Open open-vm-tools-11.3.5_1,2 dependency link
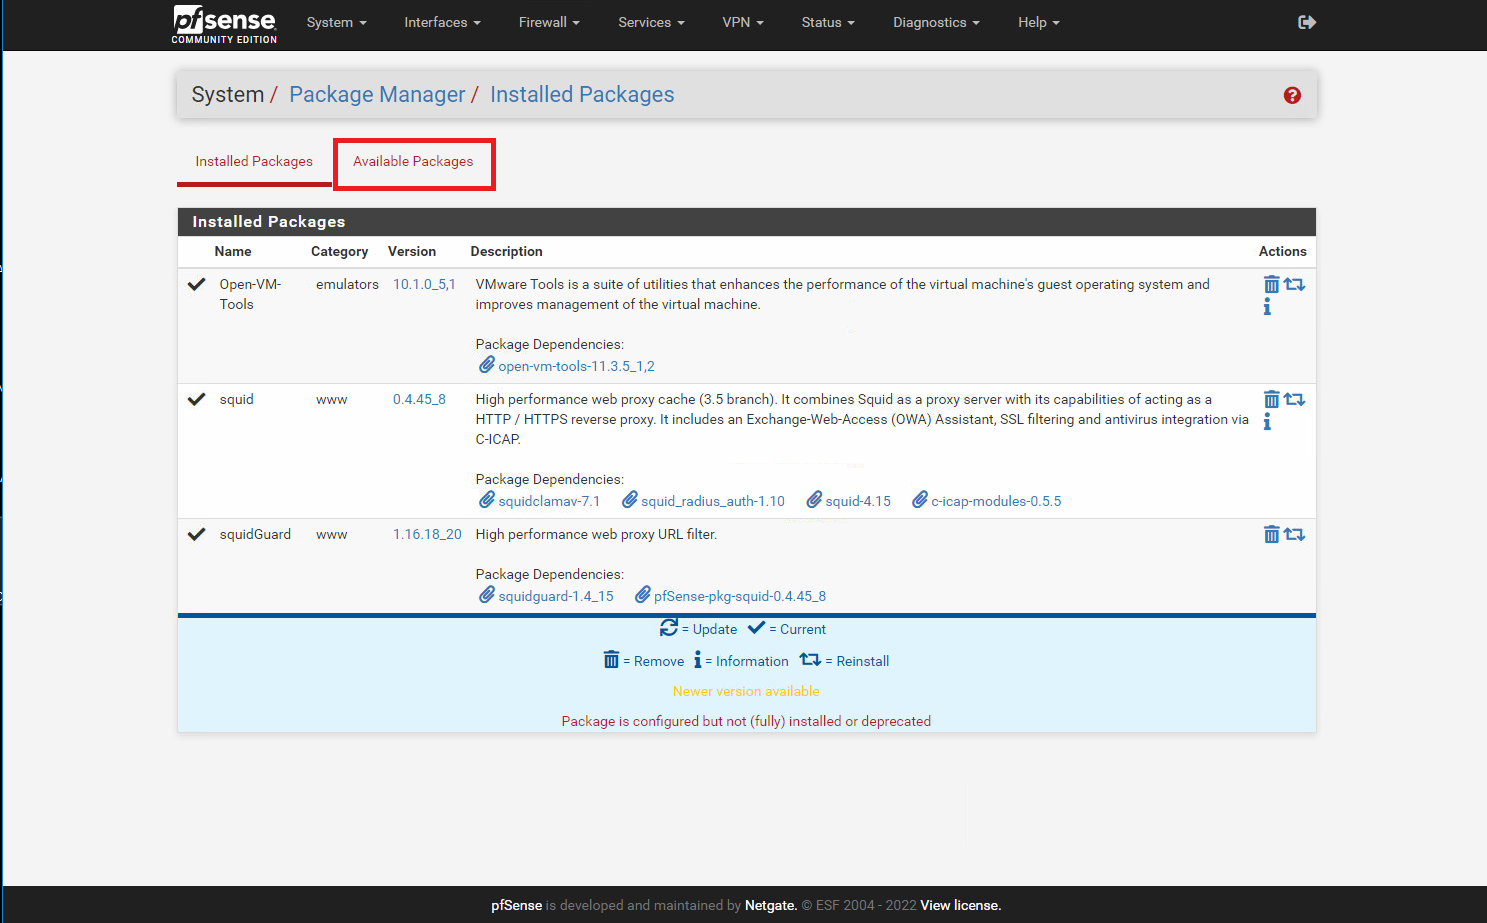 tap(576, 367)
